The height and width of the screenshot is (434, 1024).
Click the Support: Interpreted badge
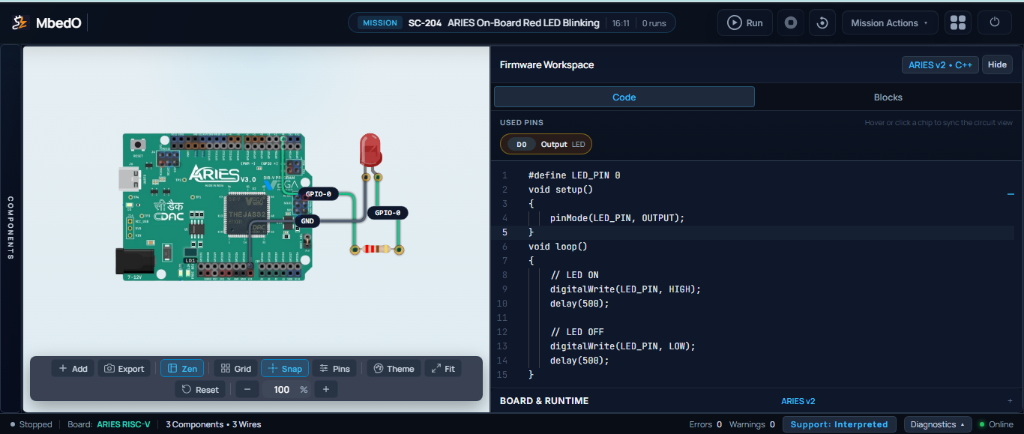tap(839, 424)
